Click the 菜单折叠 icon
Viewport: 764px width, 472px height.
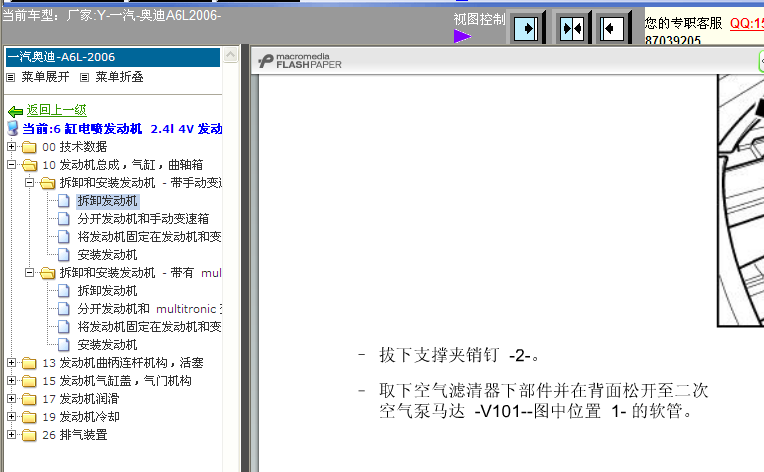click(x=84, y=77)
